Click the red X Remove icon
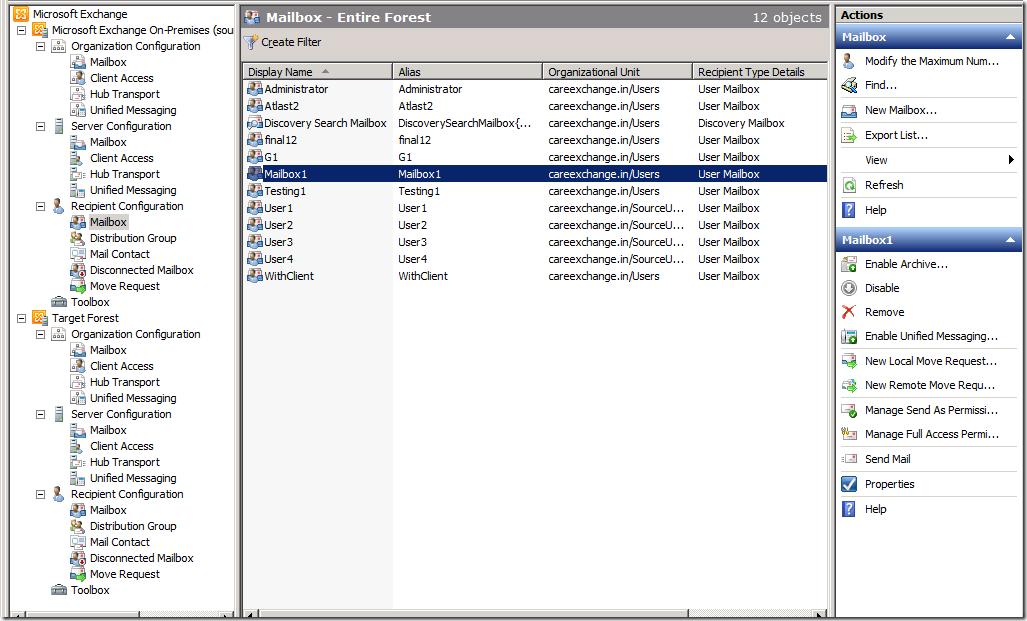 (849, 312)
